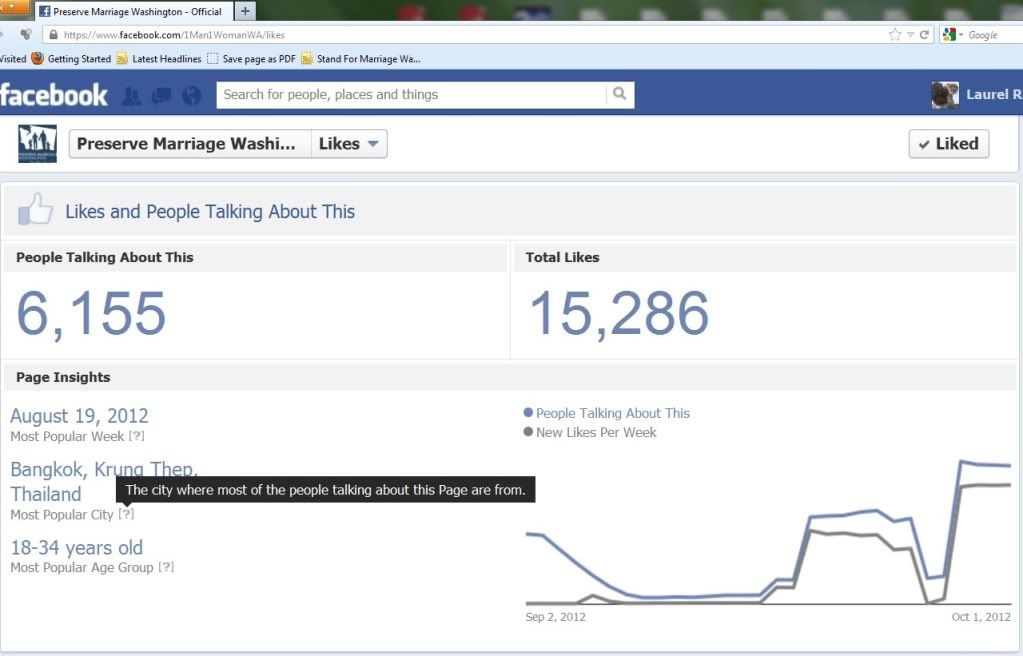
Task: Click the Sep 2, 2012 chart axis label
Action: (x=555, y=617)
